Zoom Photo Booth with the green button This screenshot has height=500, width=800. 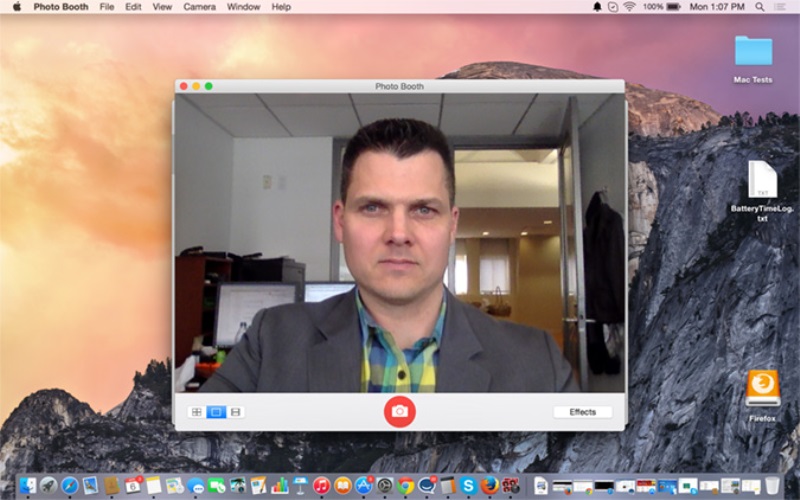[209, 86]
